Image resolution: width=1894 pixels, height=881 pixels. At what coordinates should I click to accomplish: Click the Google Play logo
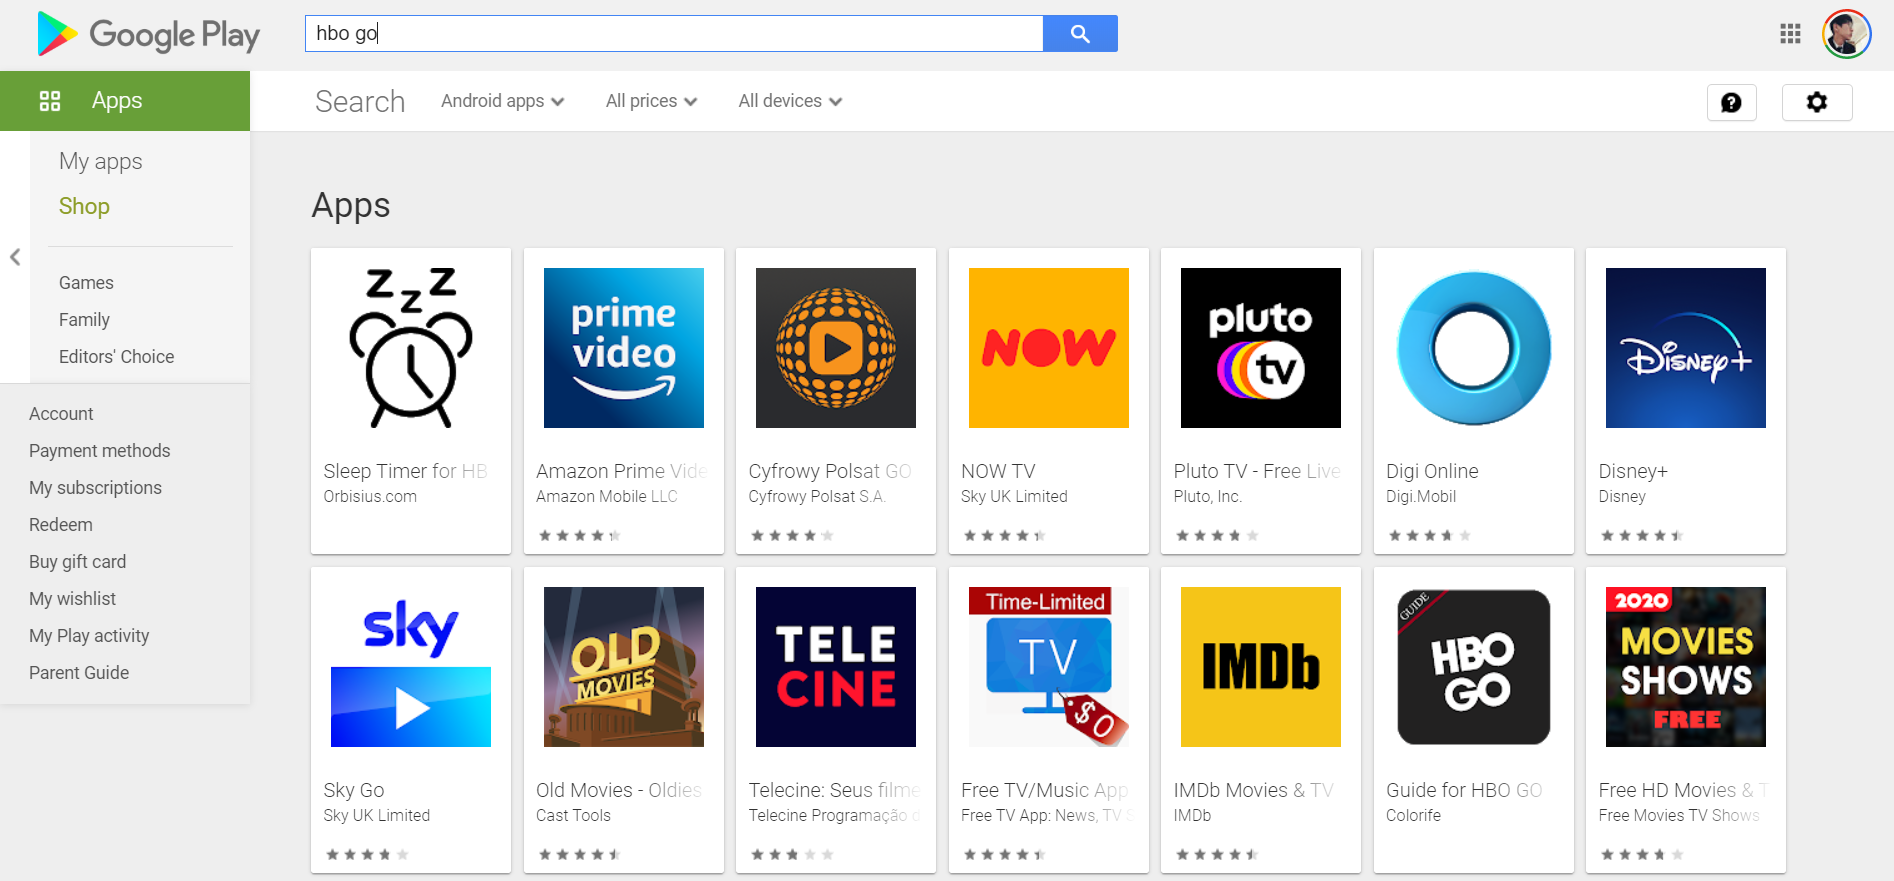148,34
